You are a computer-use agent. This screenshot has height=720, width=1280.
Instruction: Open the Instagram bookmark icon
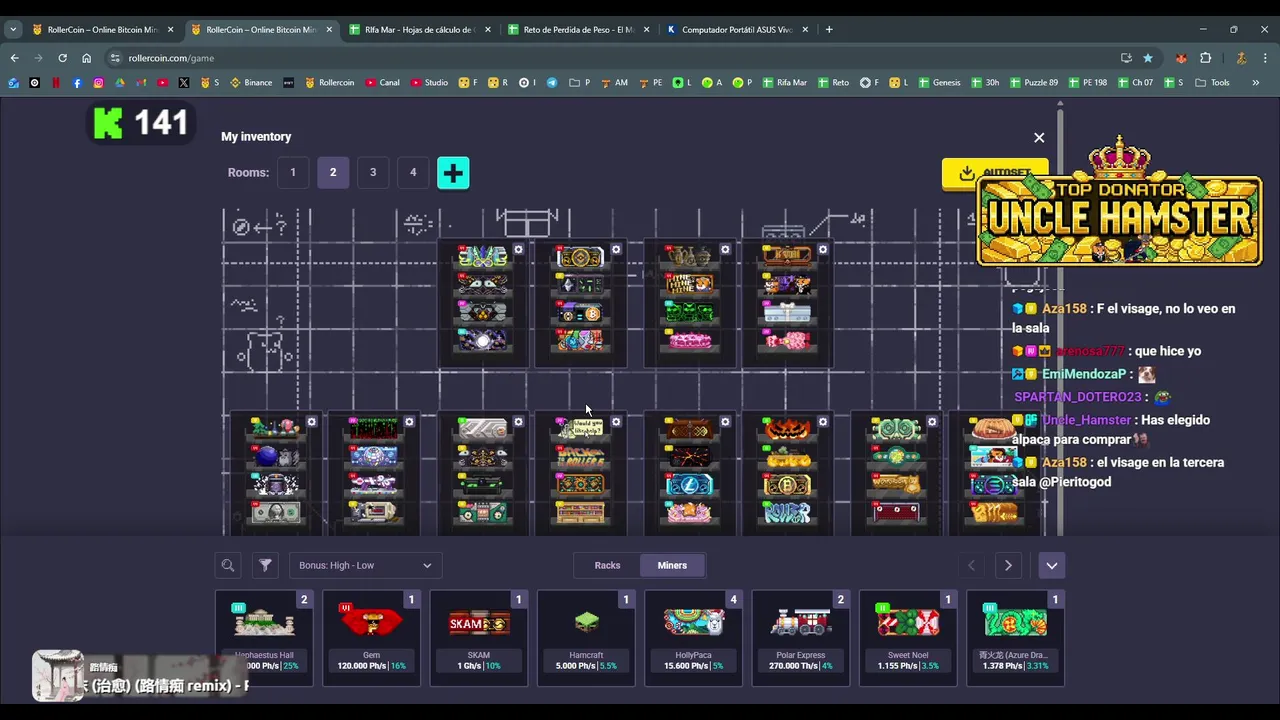(x=98, y=82)
